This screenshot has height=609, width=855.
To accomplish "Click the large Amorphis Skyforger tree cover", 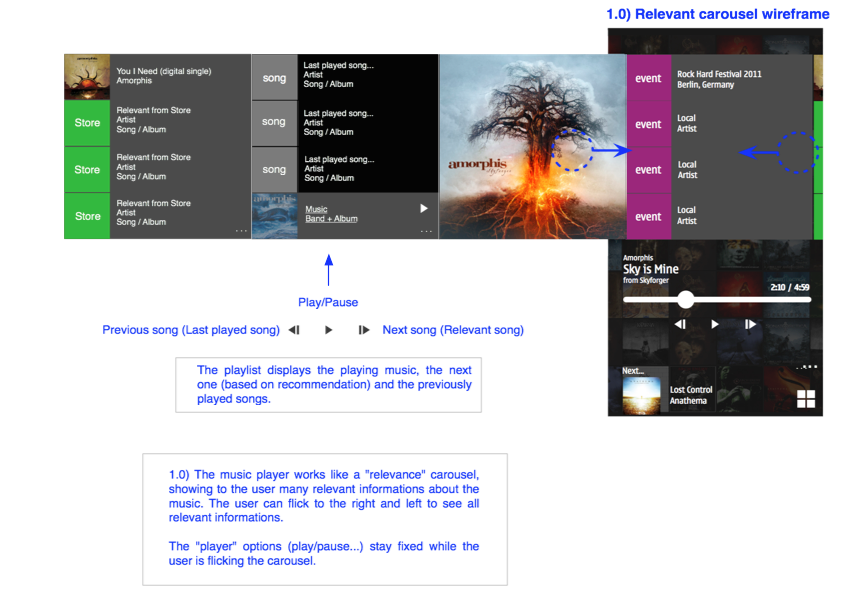I will click(x=533, y=146).
